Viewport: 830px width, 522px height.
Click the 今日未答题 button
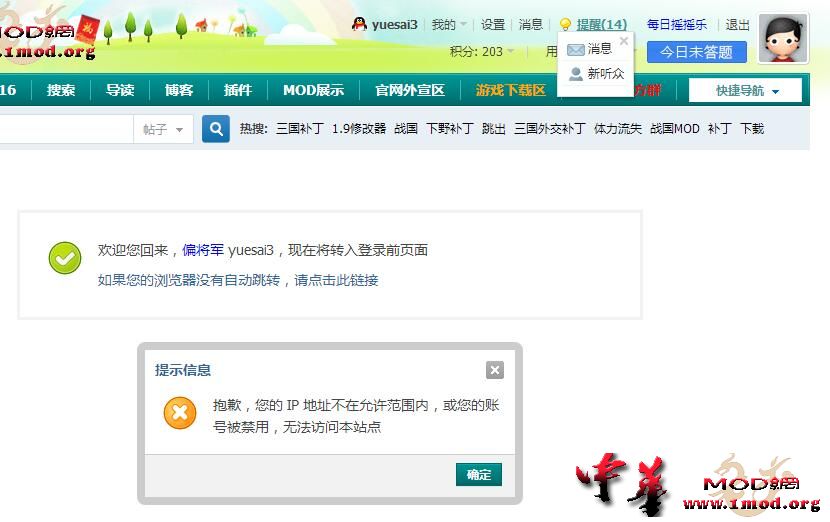pos(696,52)
